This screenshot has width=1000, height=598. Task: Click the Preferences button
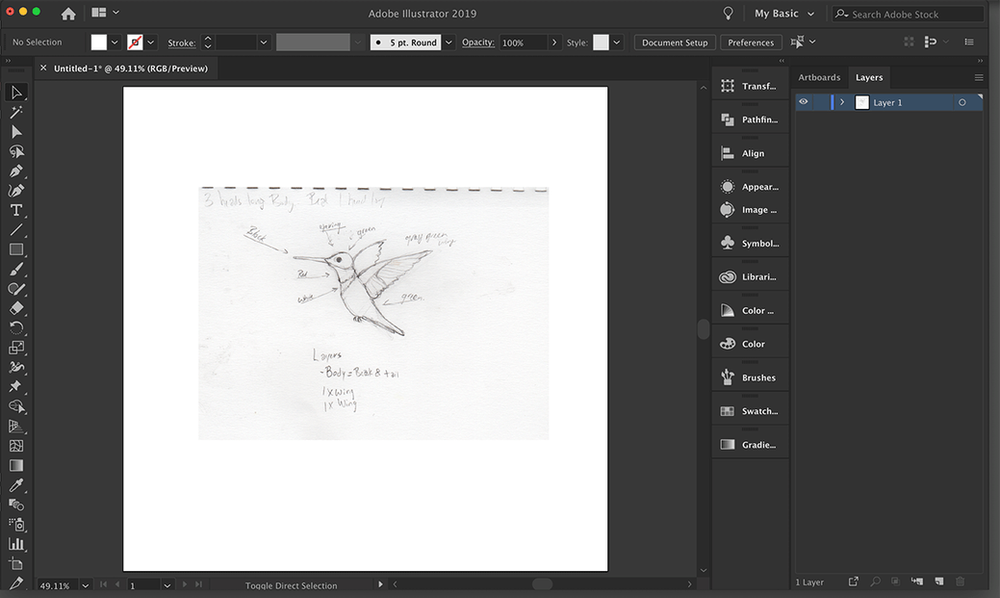pyautogui.click(x=751, y=43)
